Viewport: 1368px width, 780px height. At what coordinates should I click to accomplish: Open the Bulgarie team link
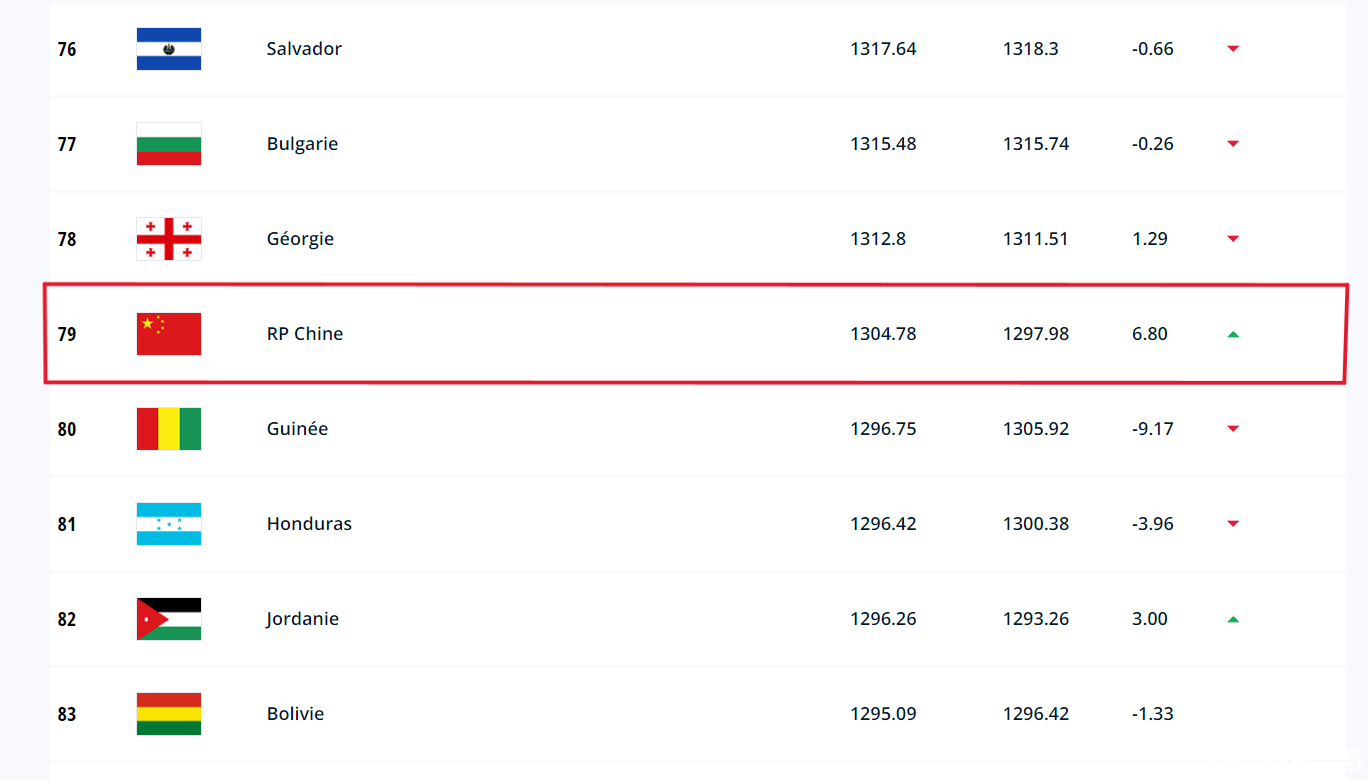(x=302, y=144)
